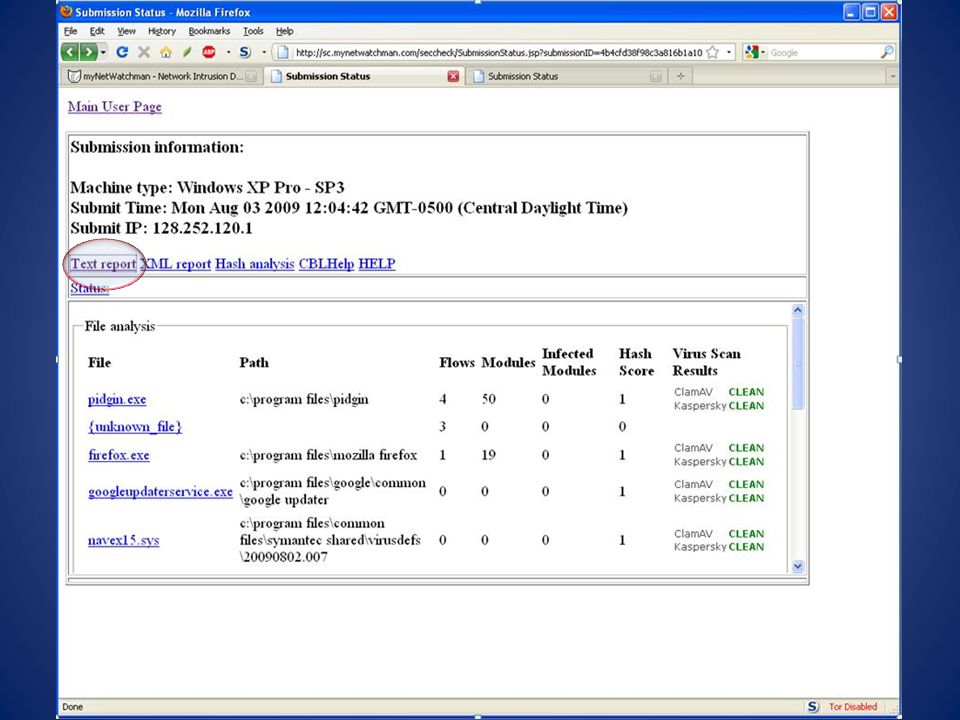The height and width of the screenshot is (720, 960).
Task: Open the HELP link
Action: (377, 264)
